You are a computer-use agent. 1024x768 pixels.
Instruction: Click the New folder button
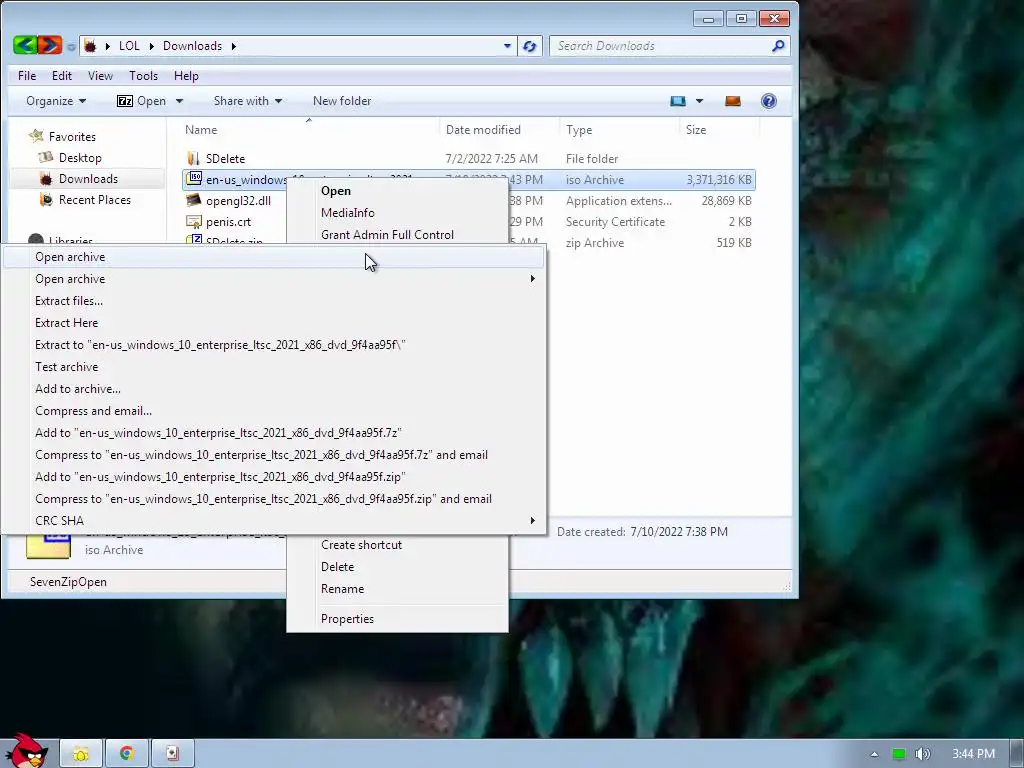coord(342,101)
